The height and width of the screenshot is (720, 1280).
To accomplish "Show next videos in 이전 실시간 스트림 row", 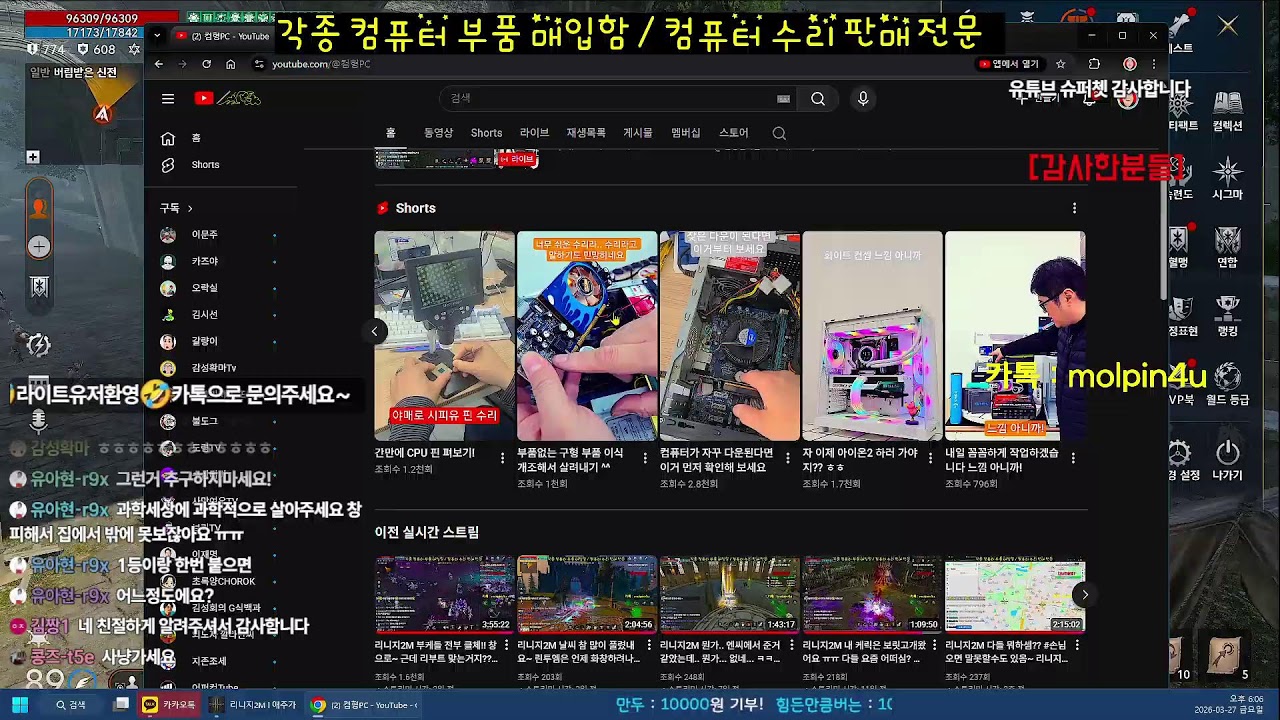I will 1085,595.
